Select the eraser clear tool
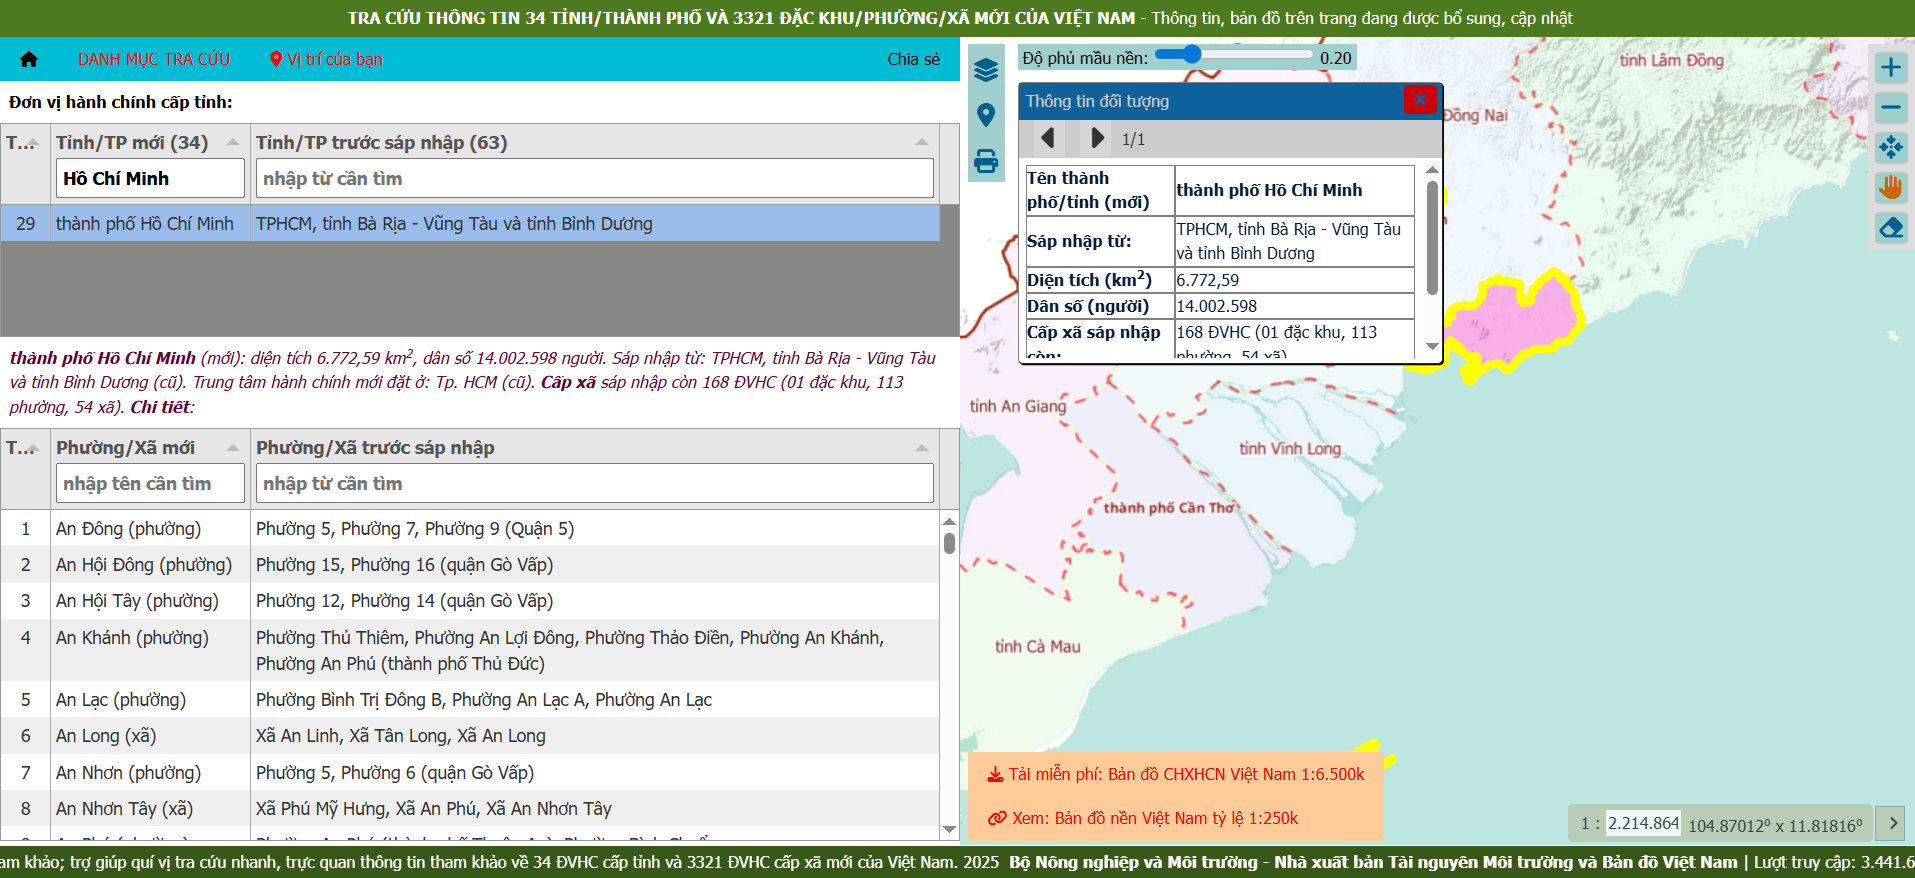This screenshot has width=1915, height=878. click(x=1890, y=228)
